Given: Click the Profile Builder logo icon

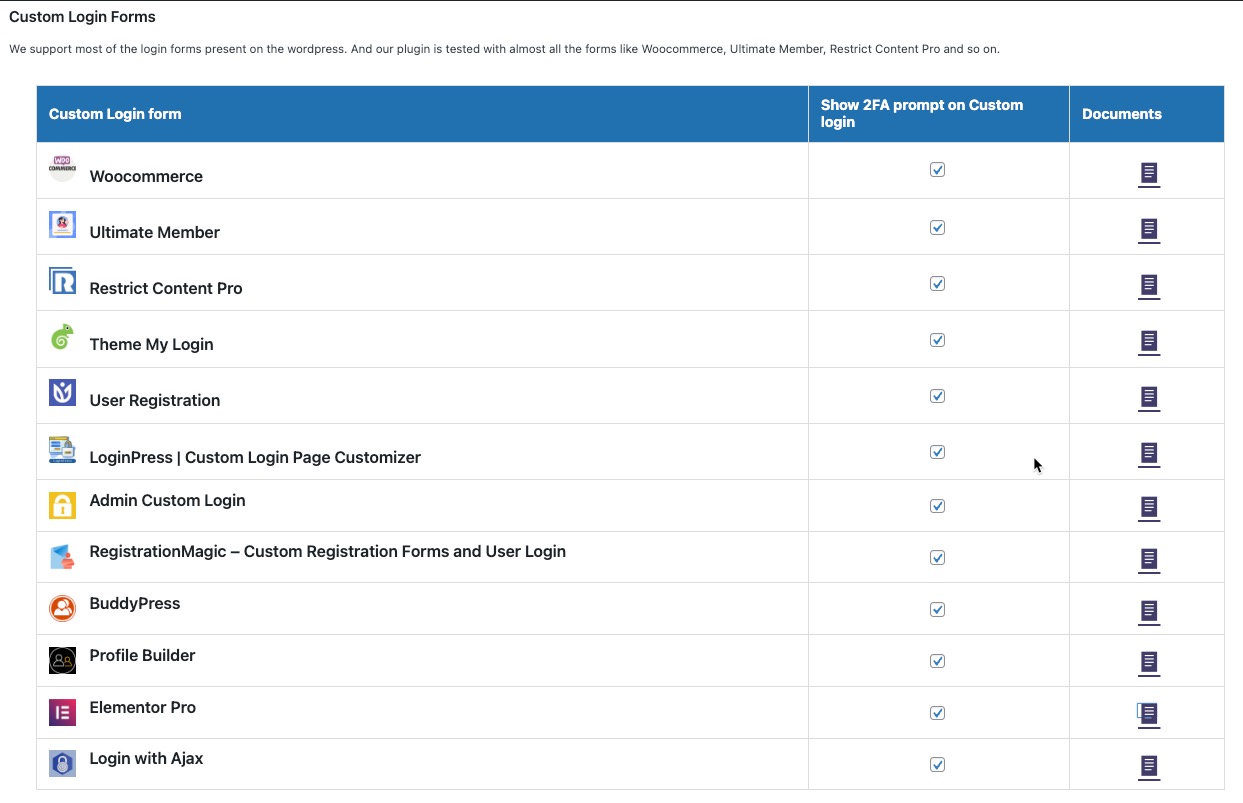Looking at the screenshot, I should pos(62,660).
